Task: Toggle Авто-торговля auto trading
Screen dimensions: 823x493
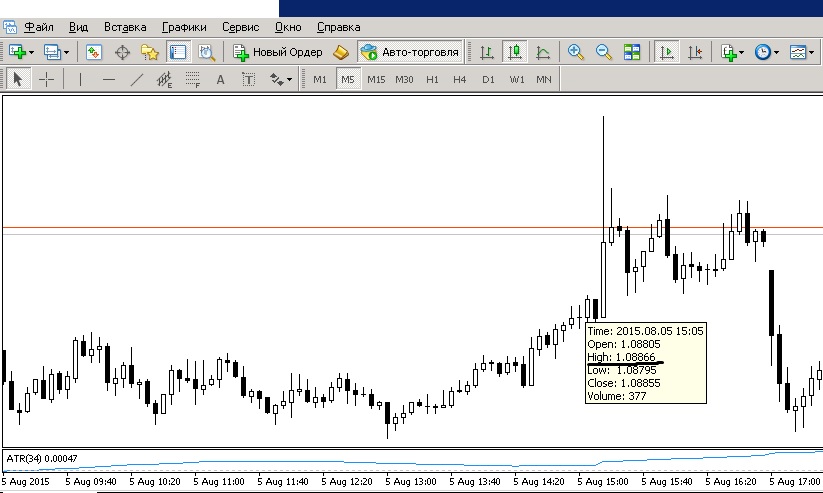Action: coord(410,52)
